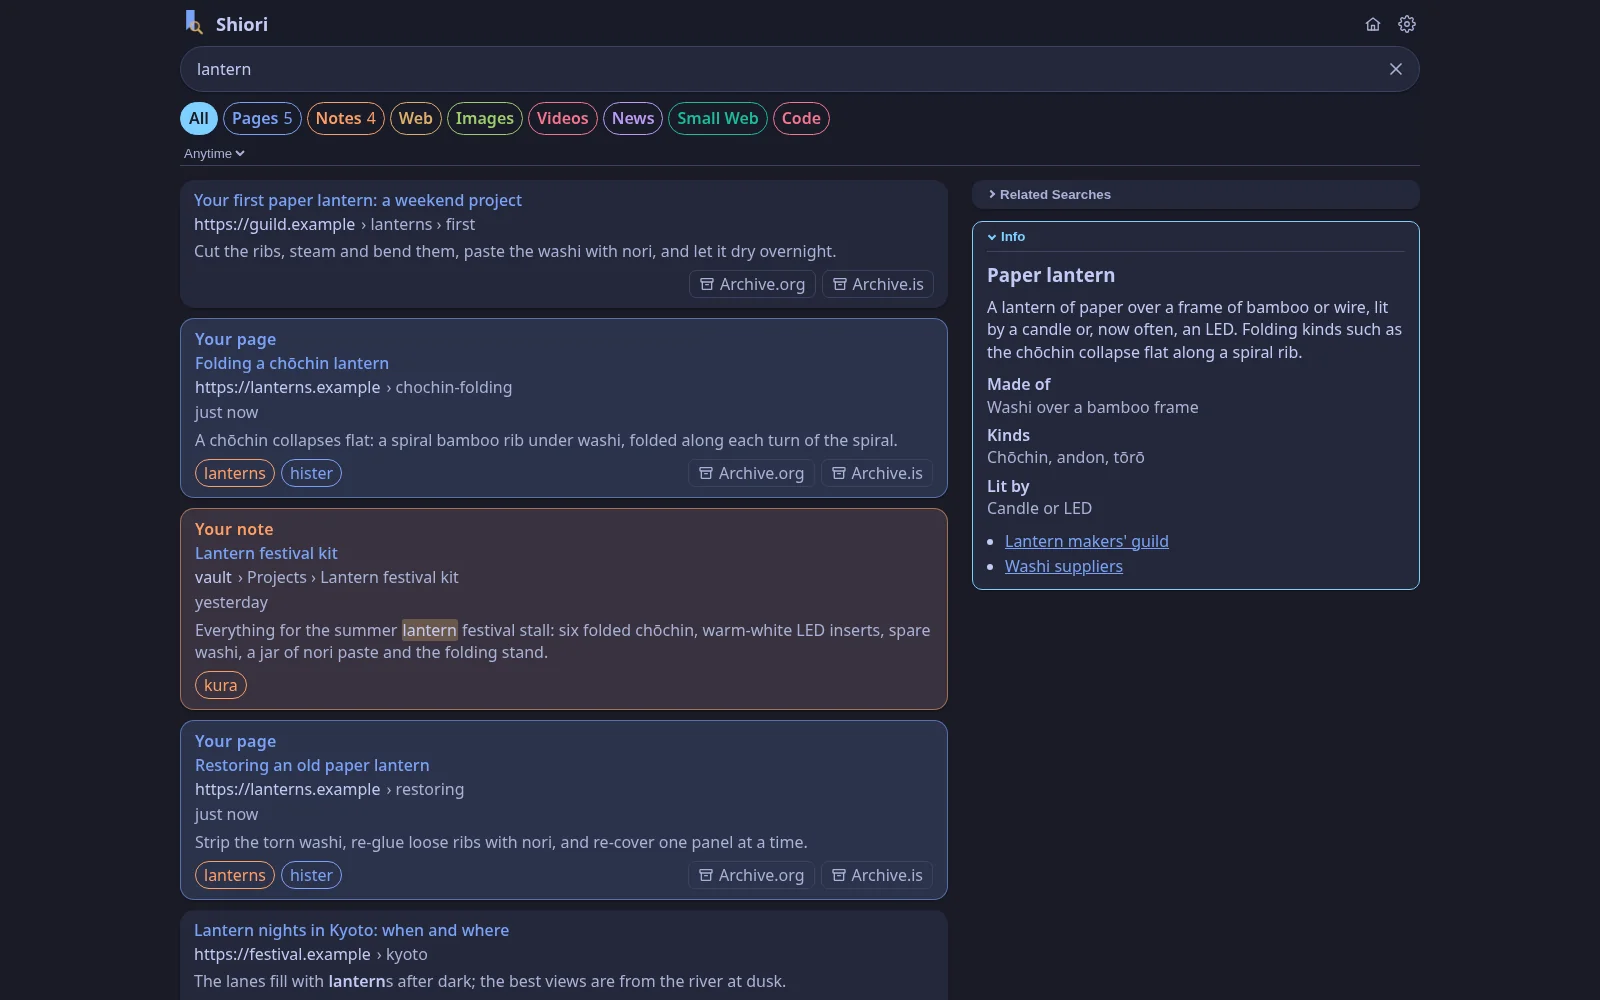Select the All filter tab
Screen dimensions: 1600x1000
[199, 118]
